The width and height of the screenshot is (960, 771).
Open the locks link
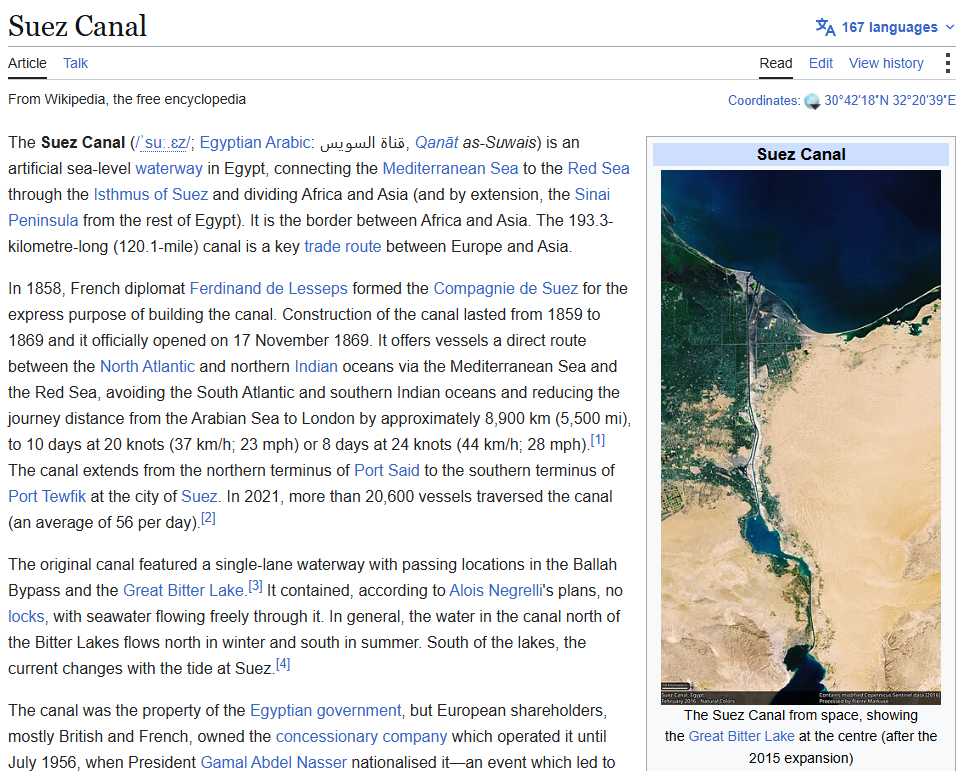(26, 617)
